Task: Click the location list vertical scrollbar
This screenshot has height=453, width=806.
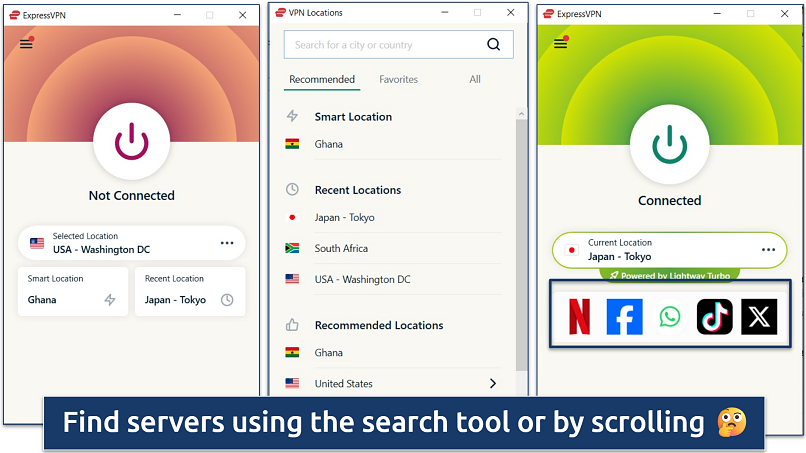Action: click(521, 240)
